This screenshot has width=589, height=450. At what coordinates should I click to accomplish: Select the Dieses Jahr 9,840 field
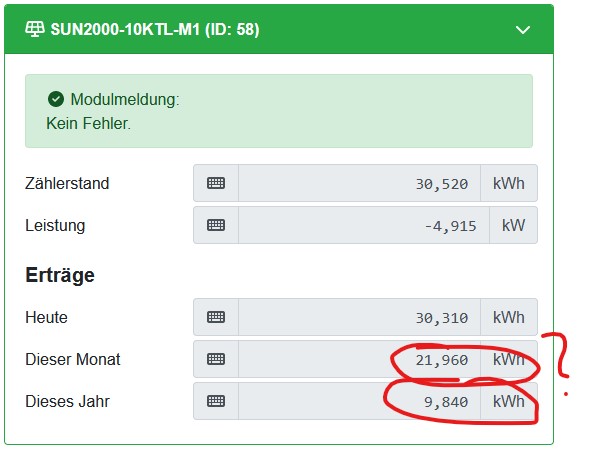coord(359,401)
